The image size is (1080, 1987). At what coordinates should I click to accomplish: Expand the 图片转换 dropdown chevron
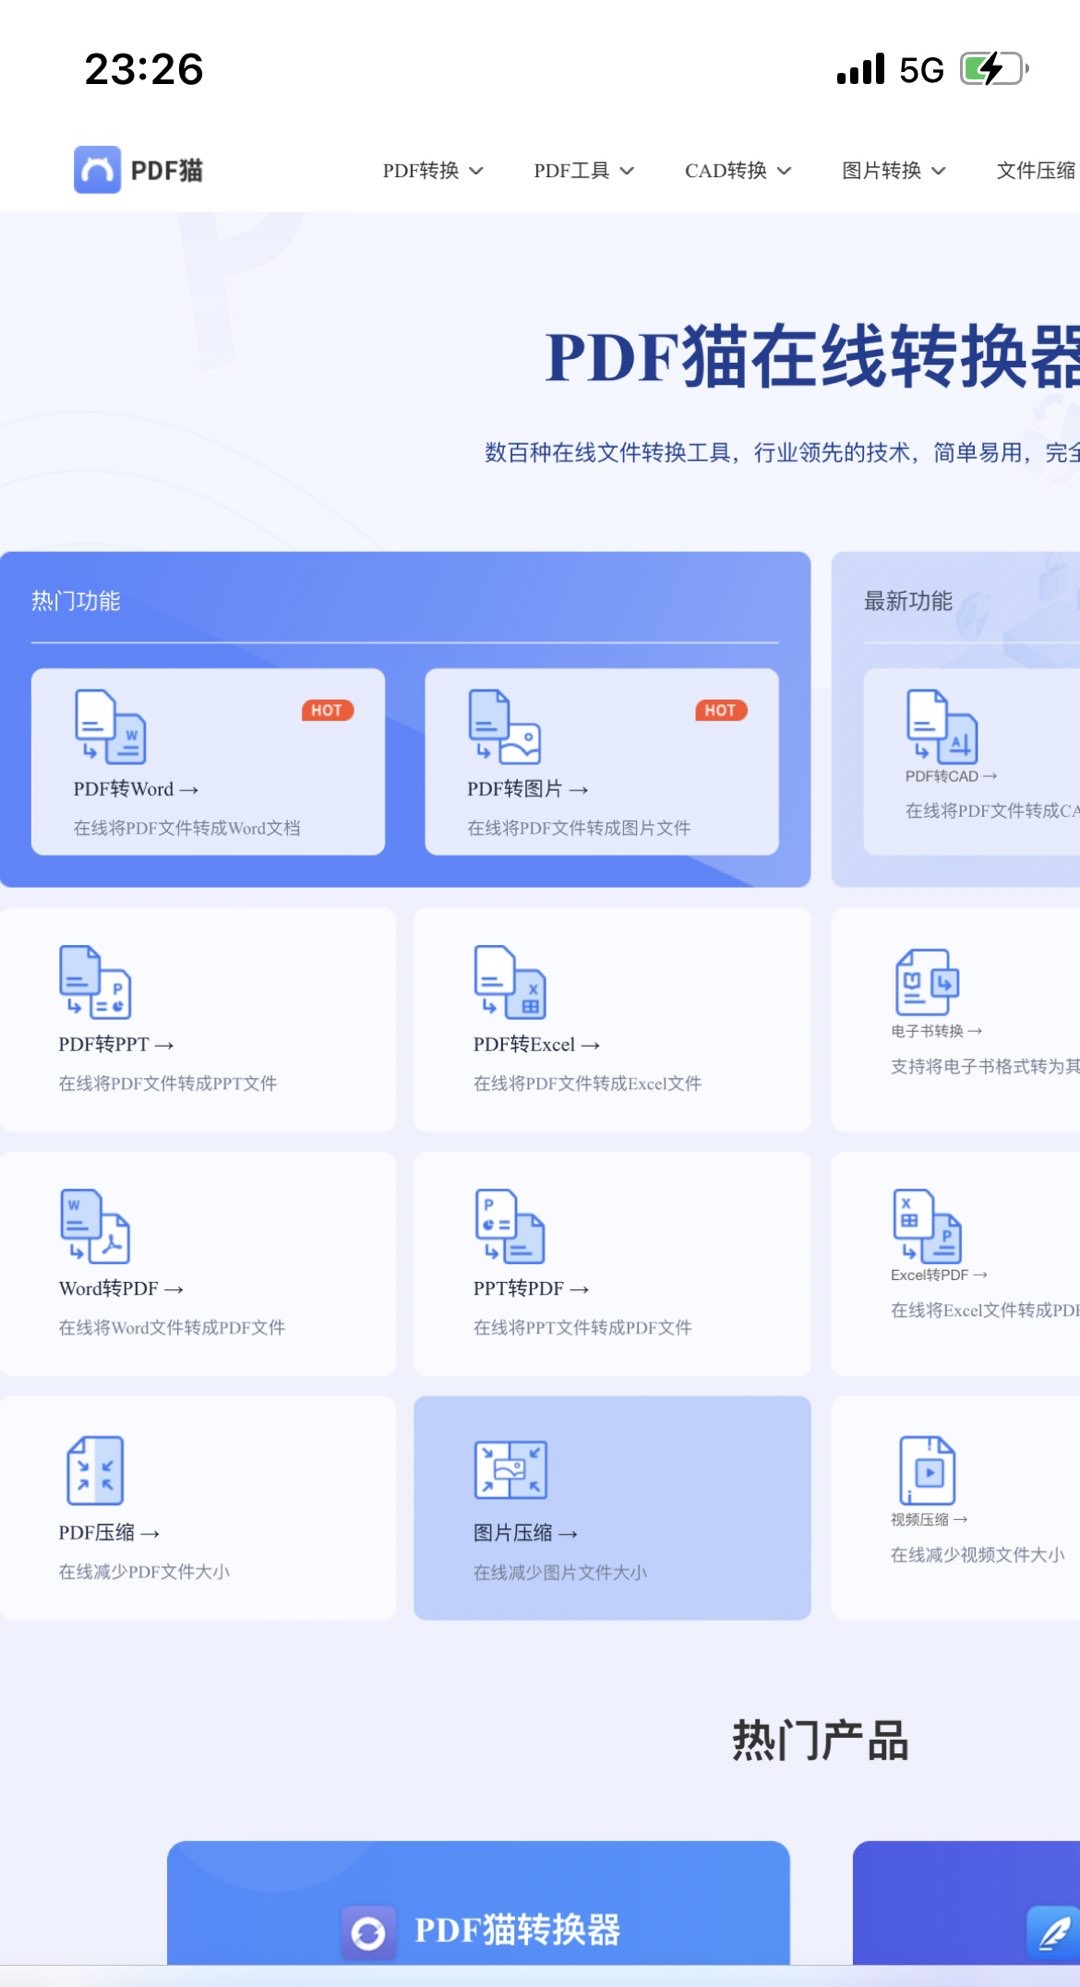coord(938,171)
